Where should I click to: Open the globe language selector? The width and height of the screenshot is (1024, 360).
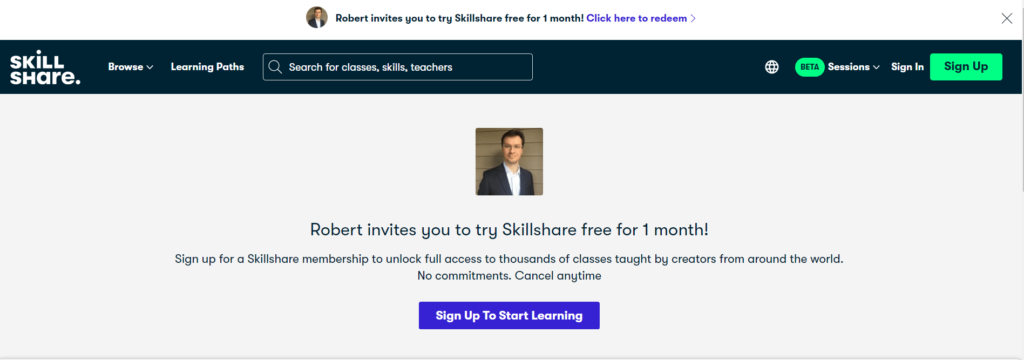tap(772, 67)
